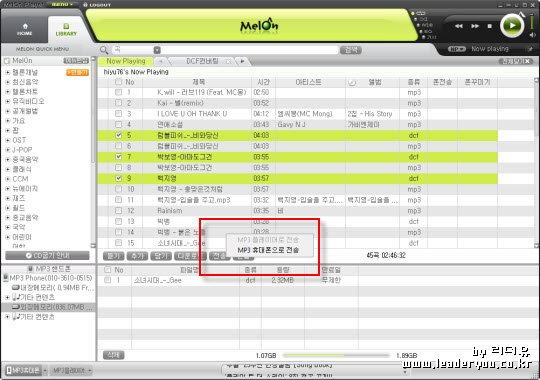Select the 내장메모리 internal memory drive

[x=53, y=288]
